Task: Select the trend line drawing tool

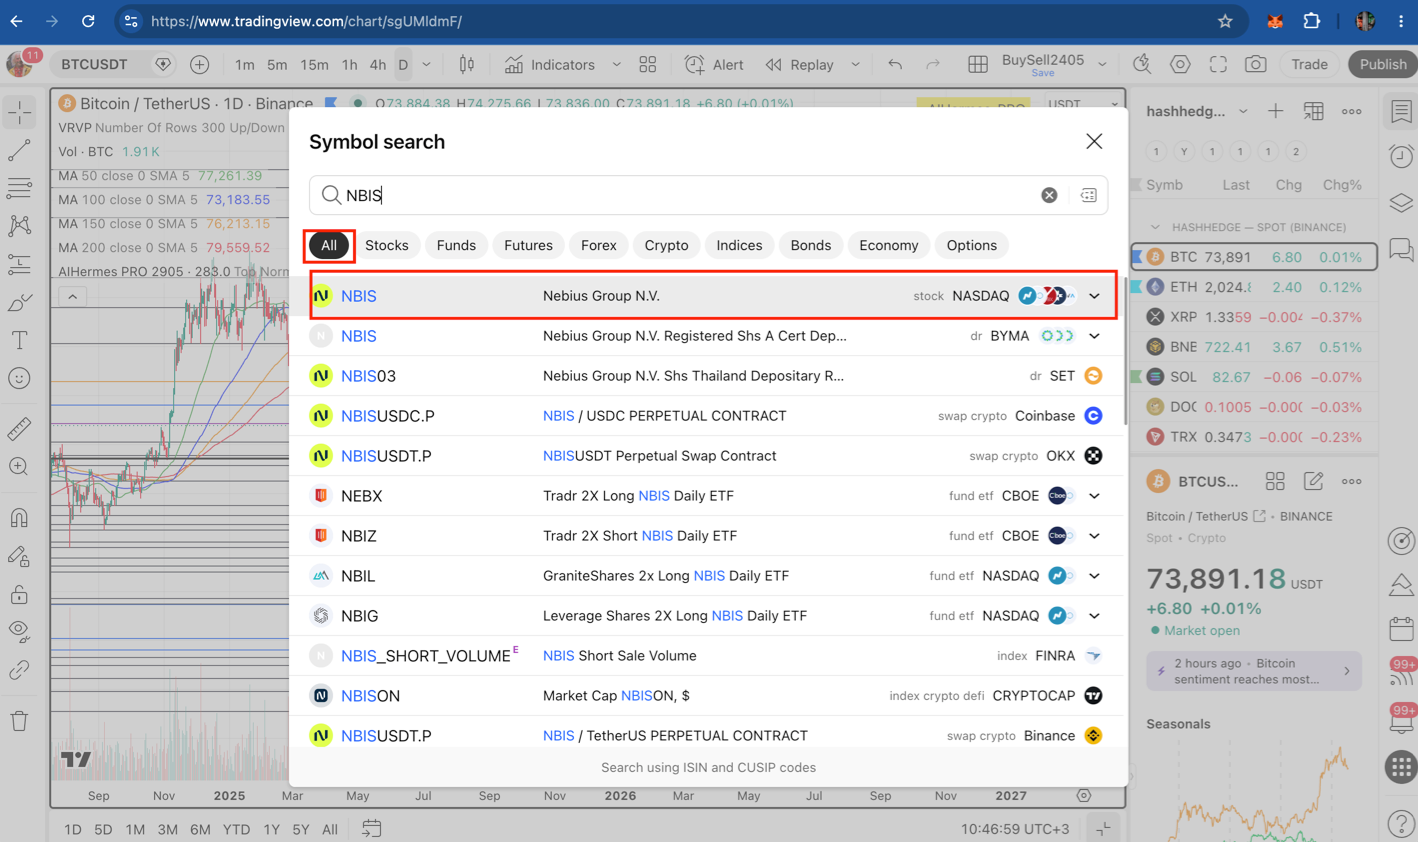Action: click(x=20, y=150)
